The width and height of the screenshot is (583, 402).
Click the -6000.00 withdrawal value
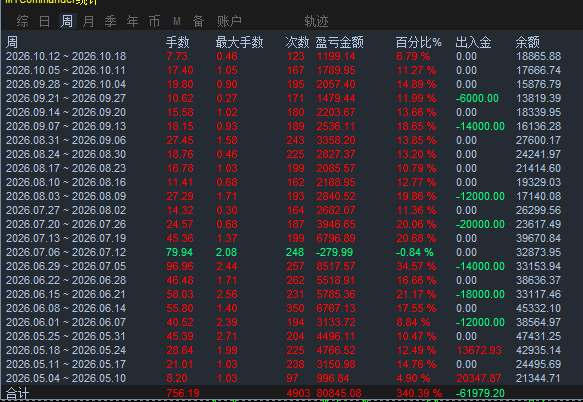[477, 98]
